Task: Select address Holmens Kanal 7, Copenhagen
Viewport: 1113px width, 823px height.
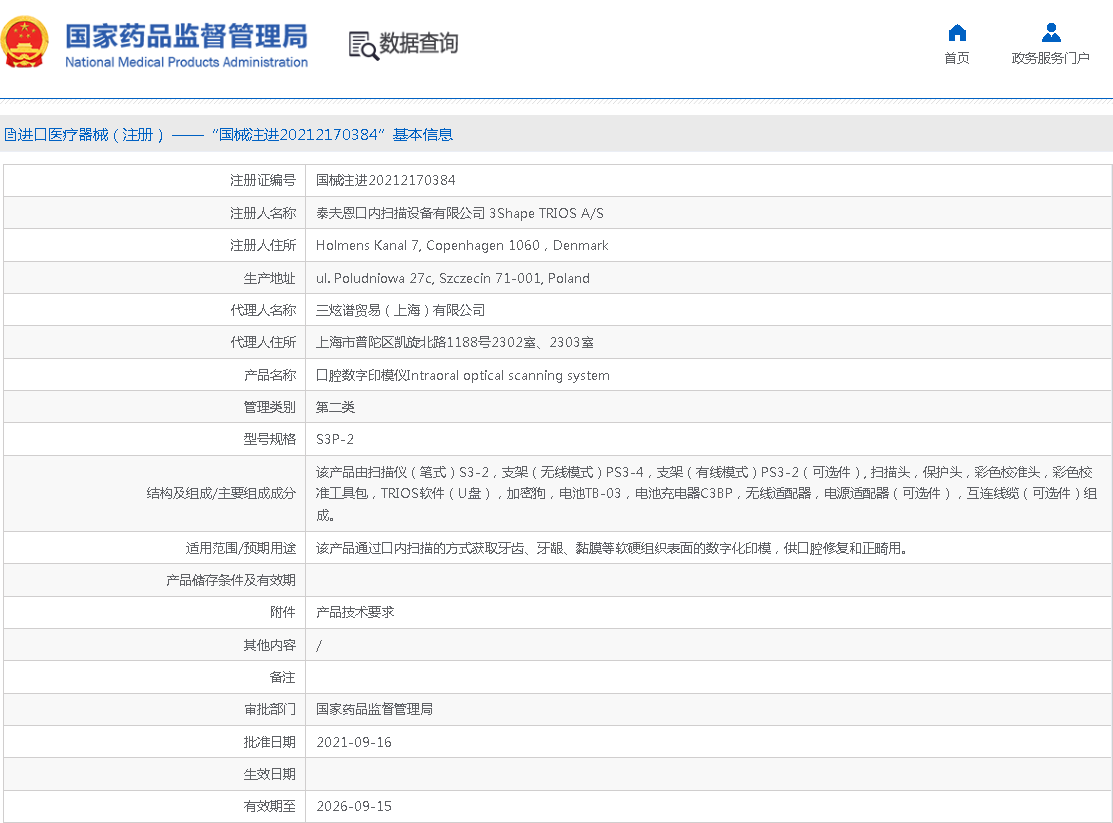Action: pyautogui.click(x=462, y=246)
